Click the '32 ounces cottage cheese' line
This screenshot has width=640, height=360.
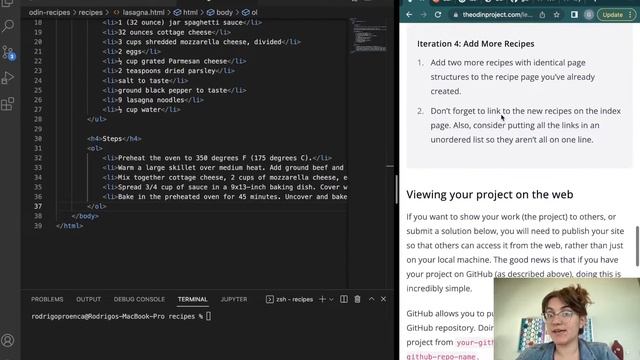(167, 32)
